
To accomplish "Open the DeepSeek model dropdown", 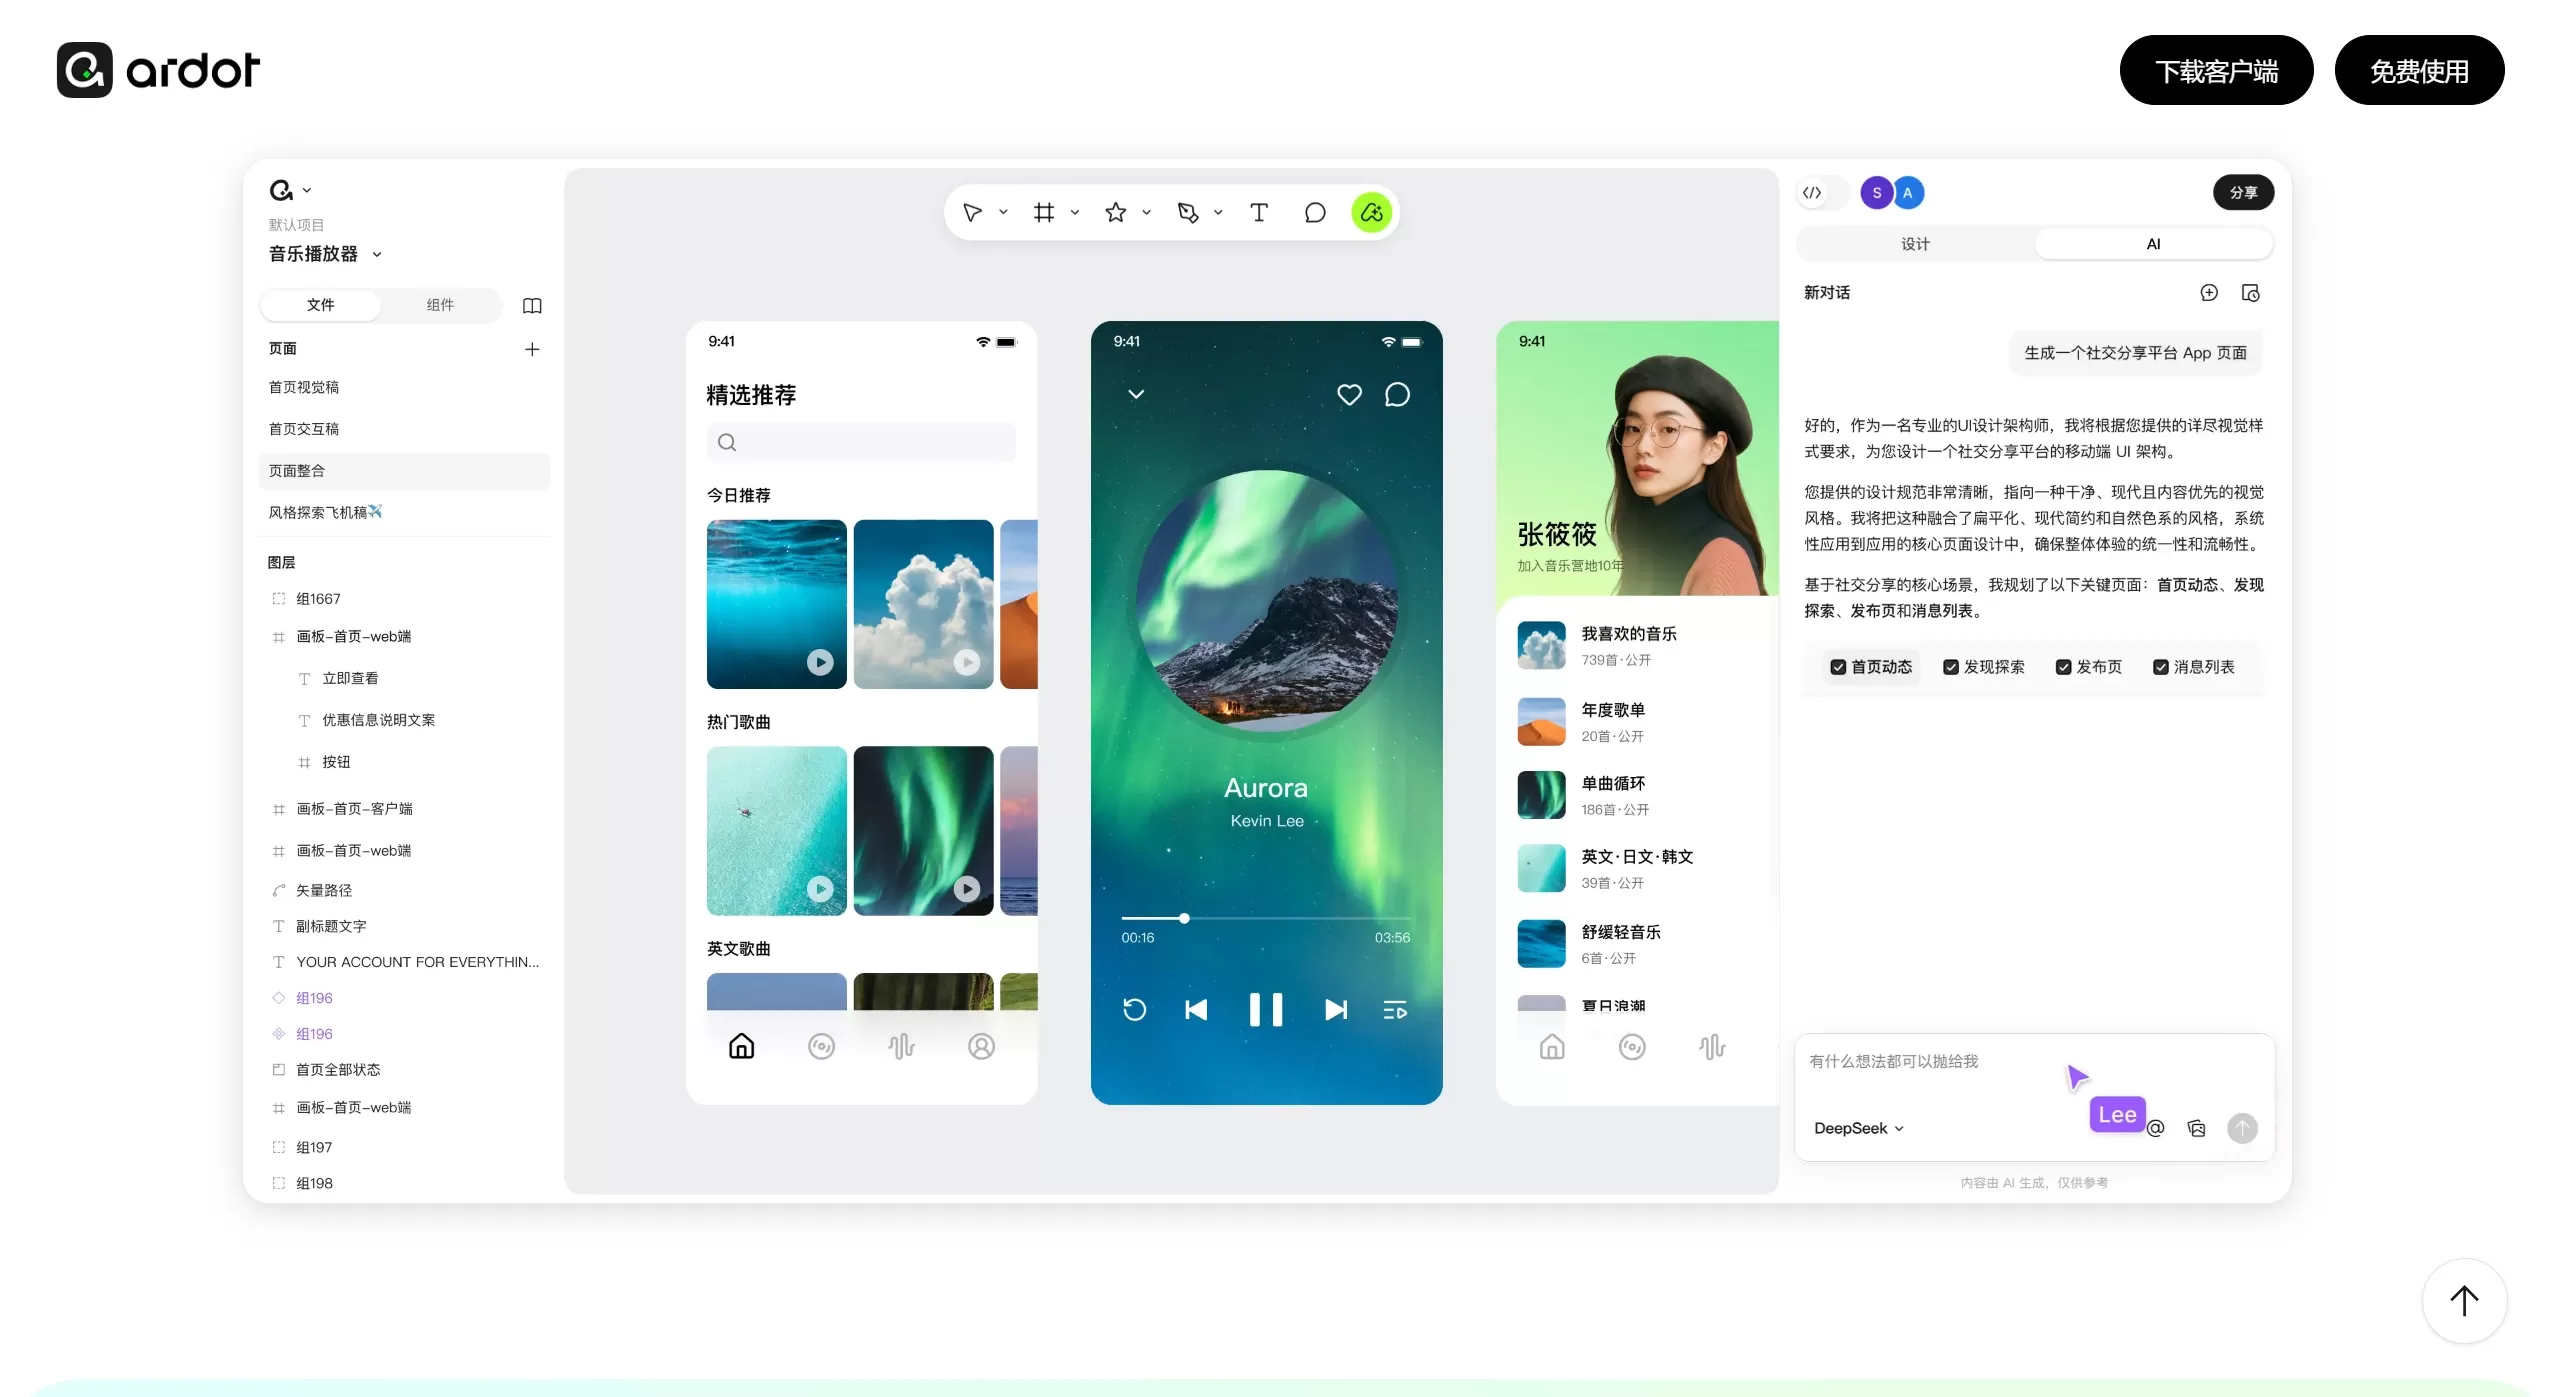I will [1858, 1128].
